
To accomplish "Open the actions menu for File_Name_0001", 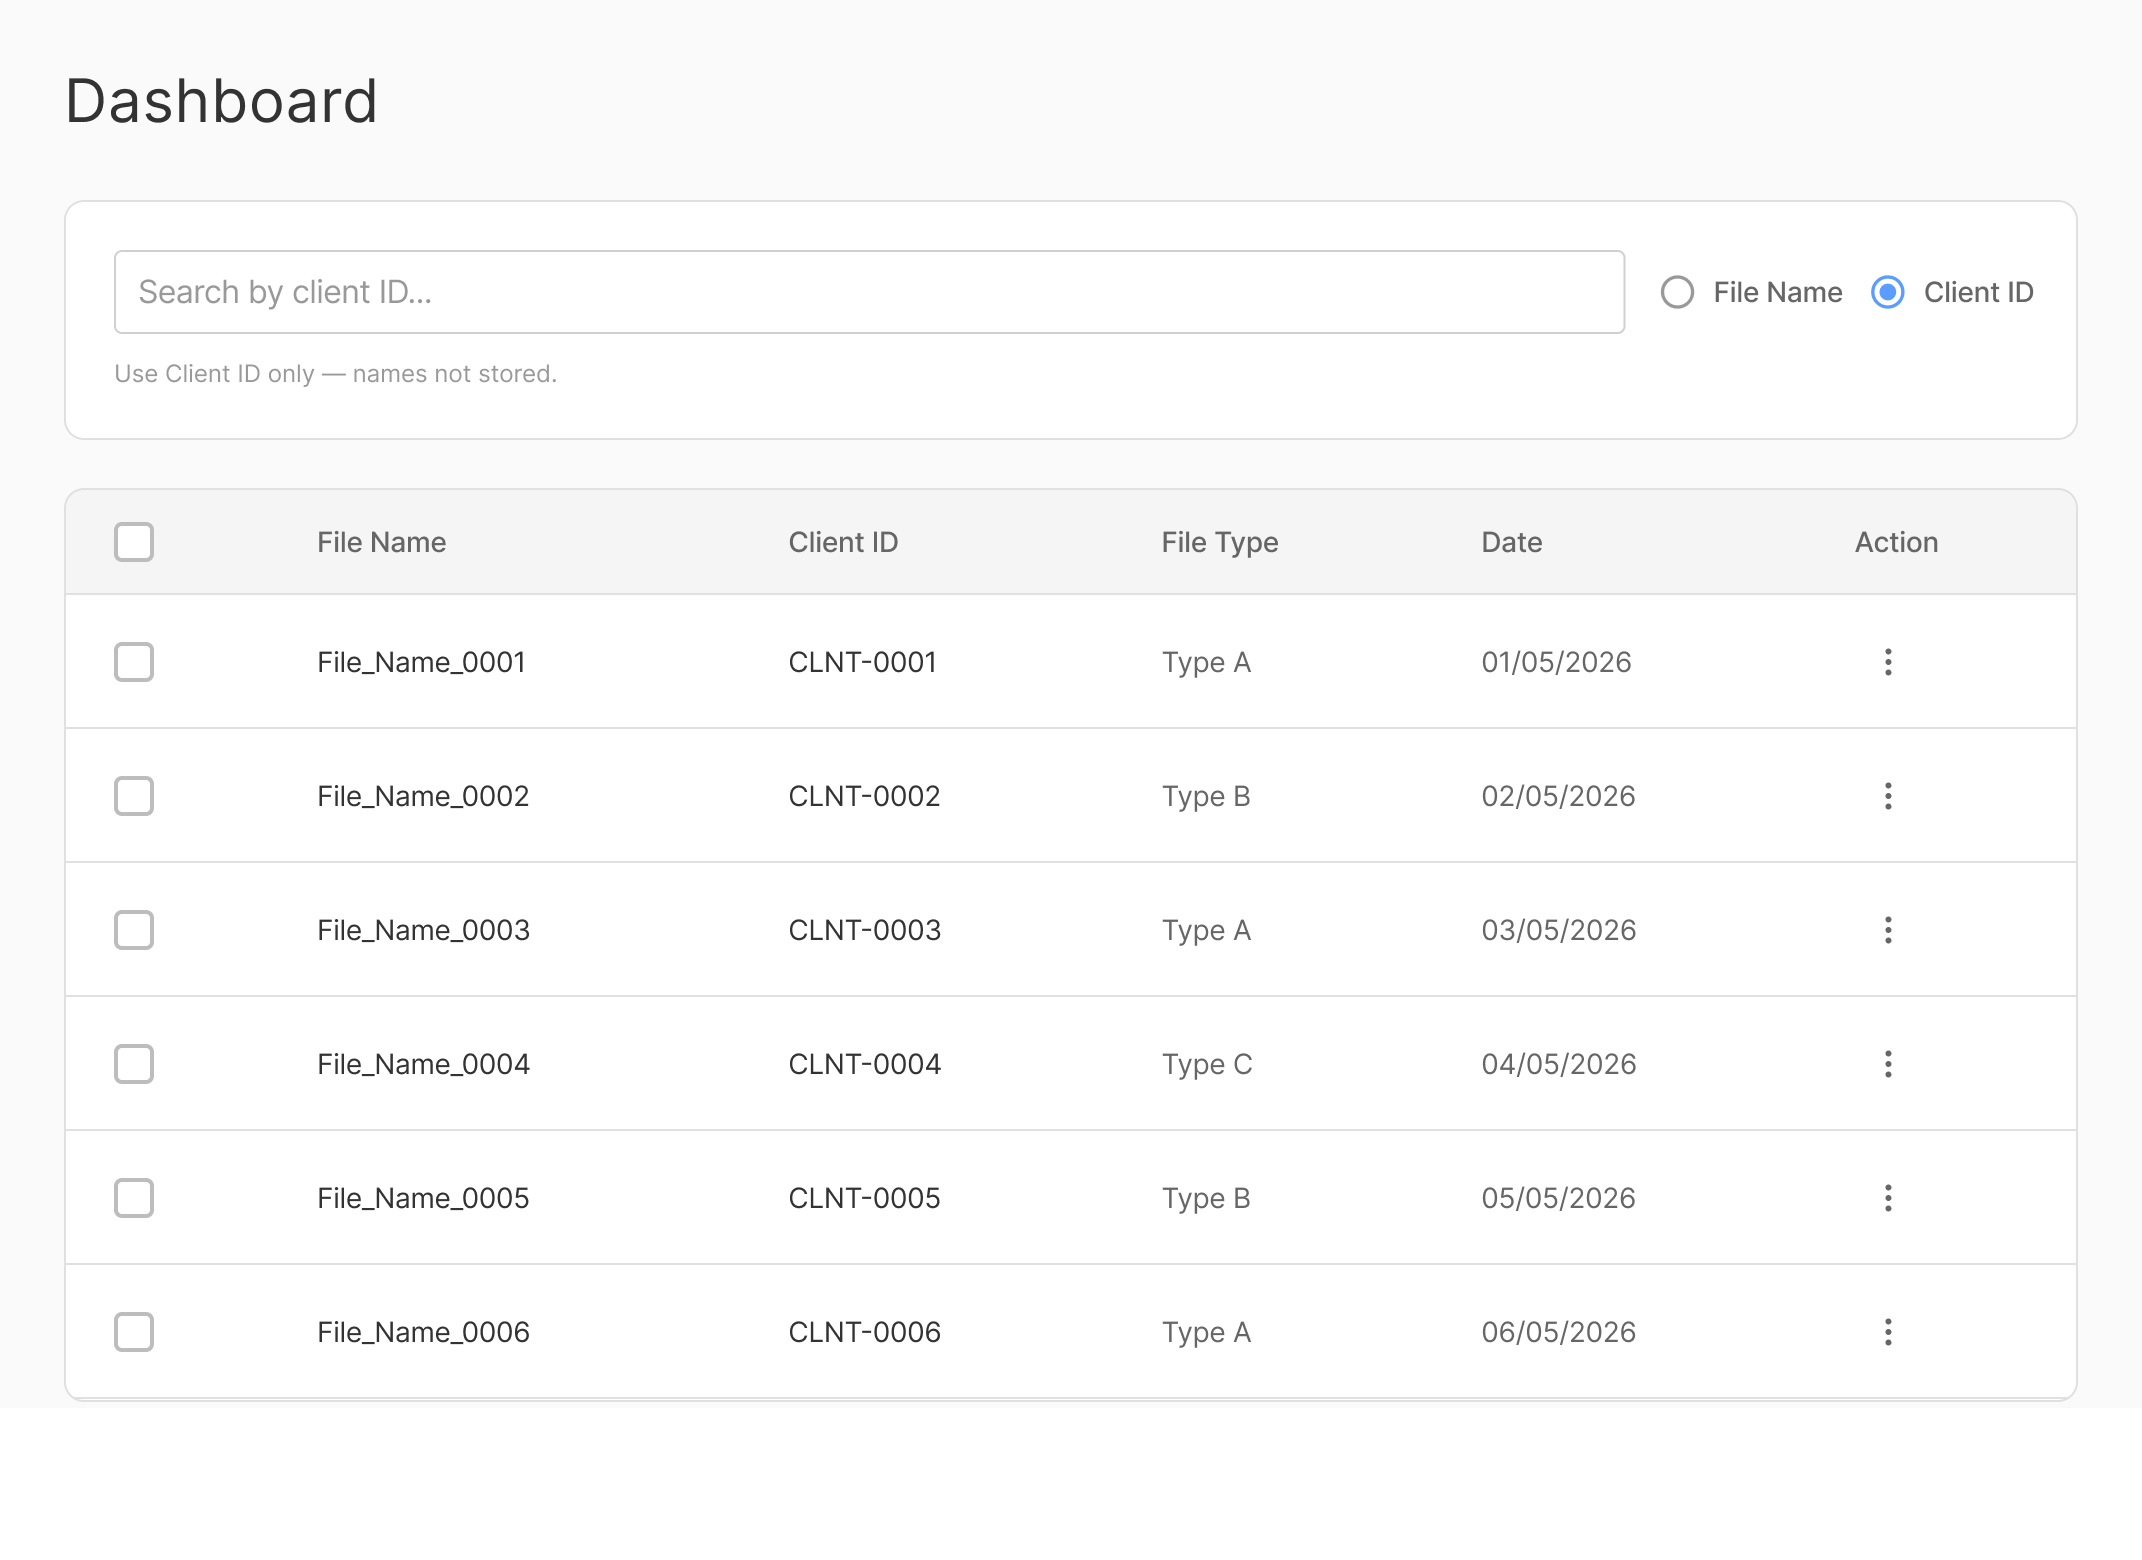I will click(x=1888, y=662).
